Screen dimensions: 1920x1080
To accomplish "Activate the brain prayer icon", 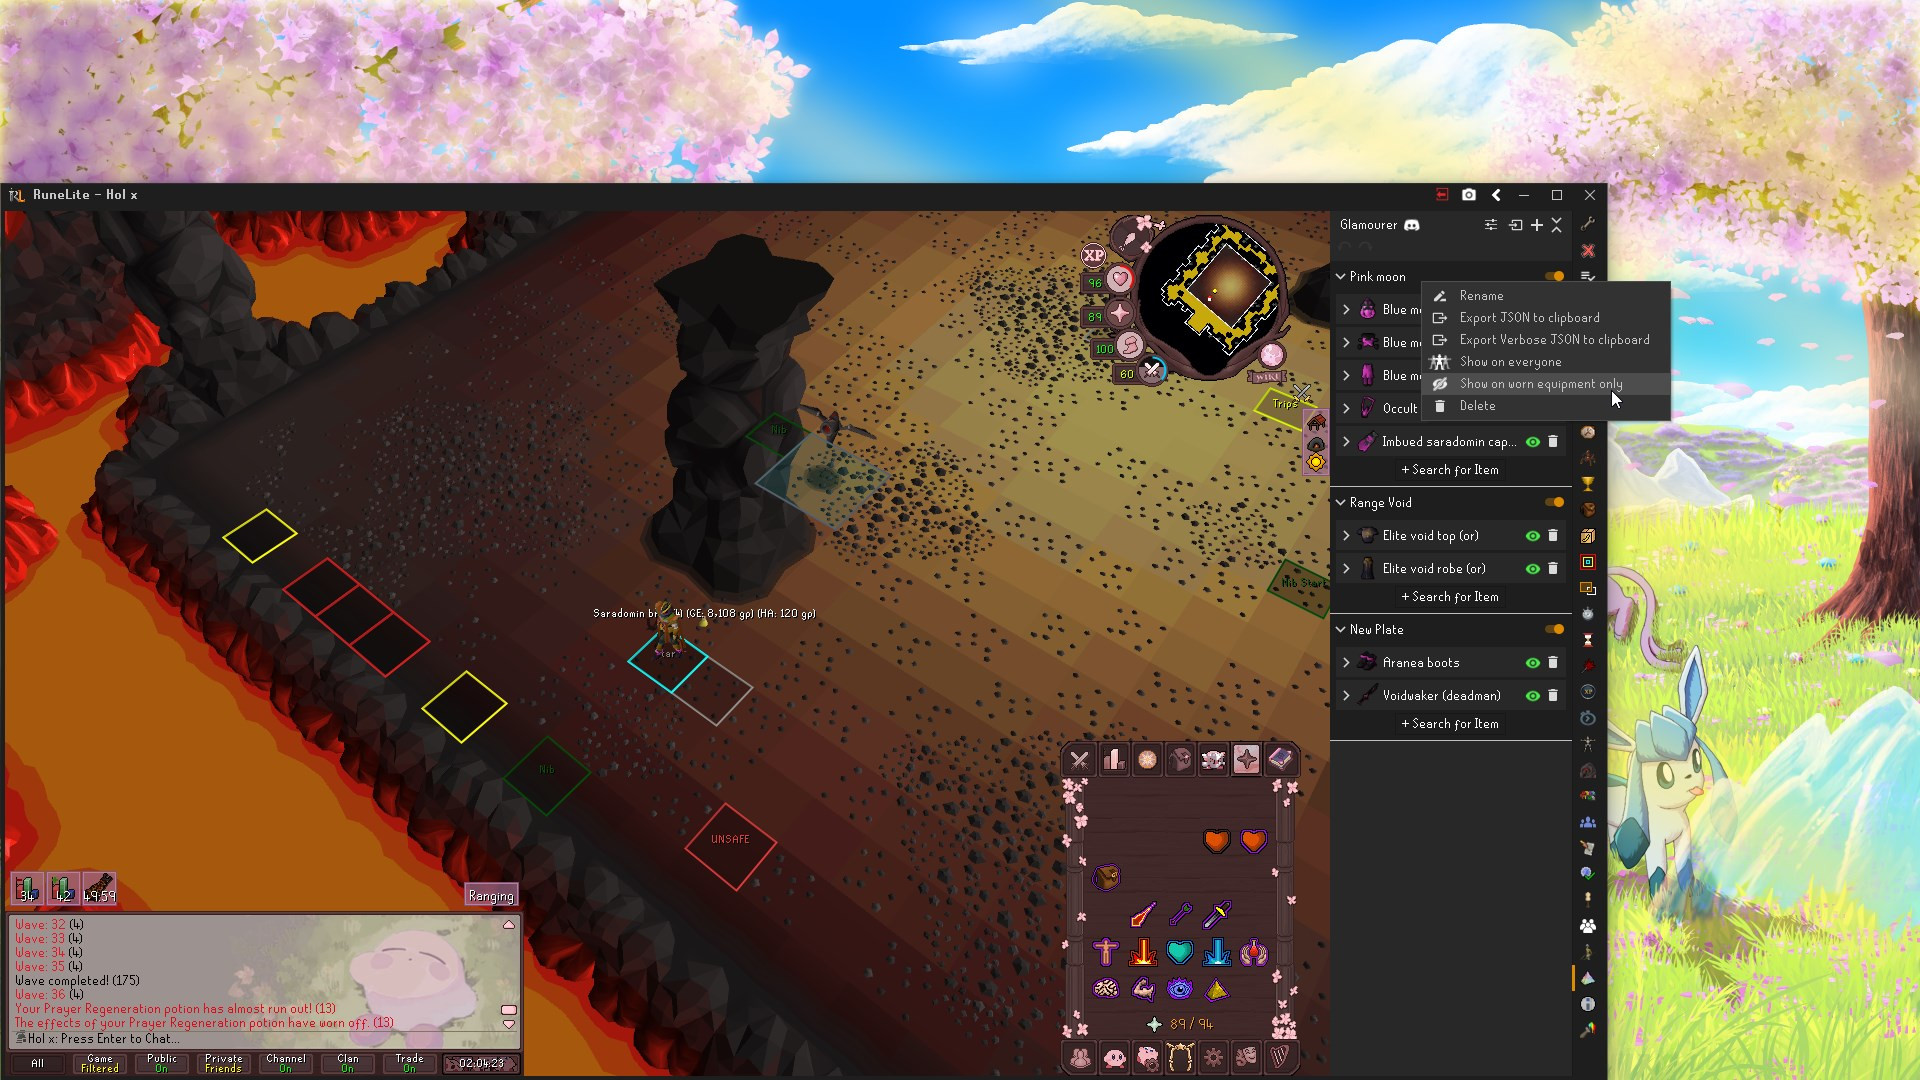I will [1106, 989].
